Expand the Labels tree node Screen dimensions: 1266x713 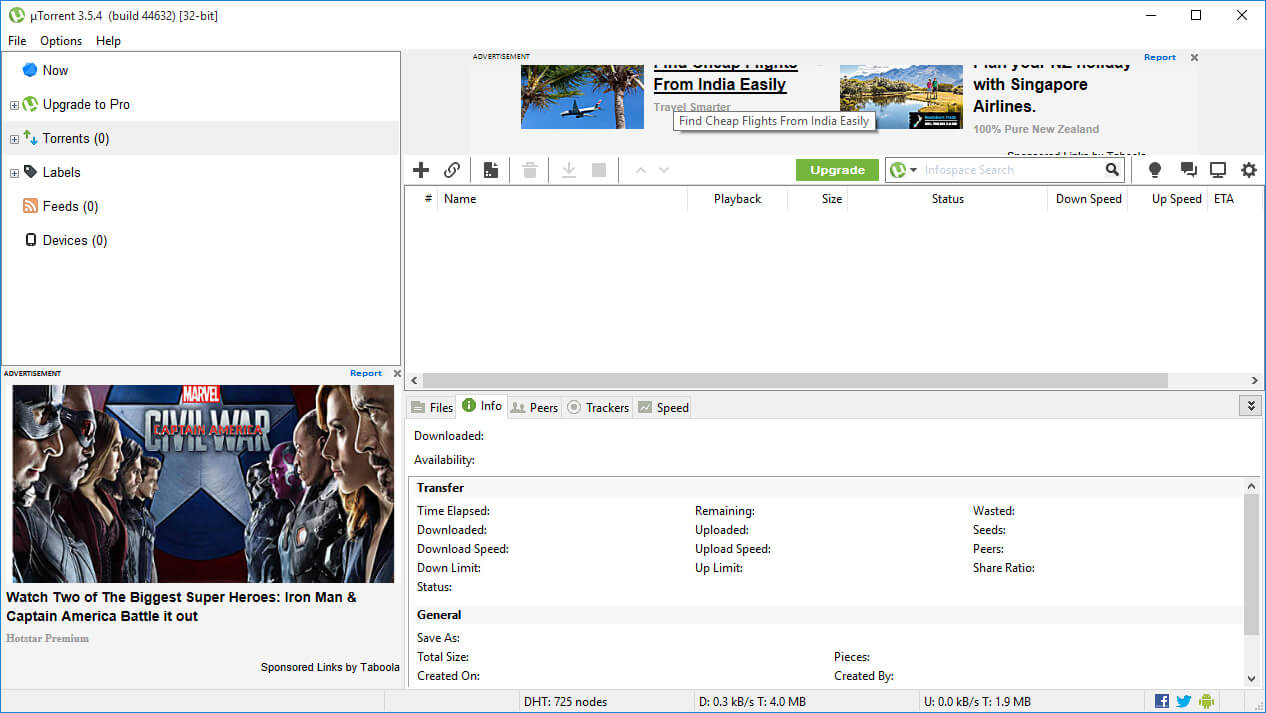click(x=14, y=173)
